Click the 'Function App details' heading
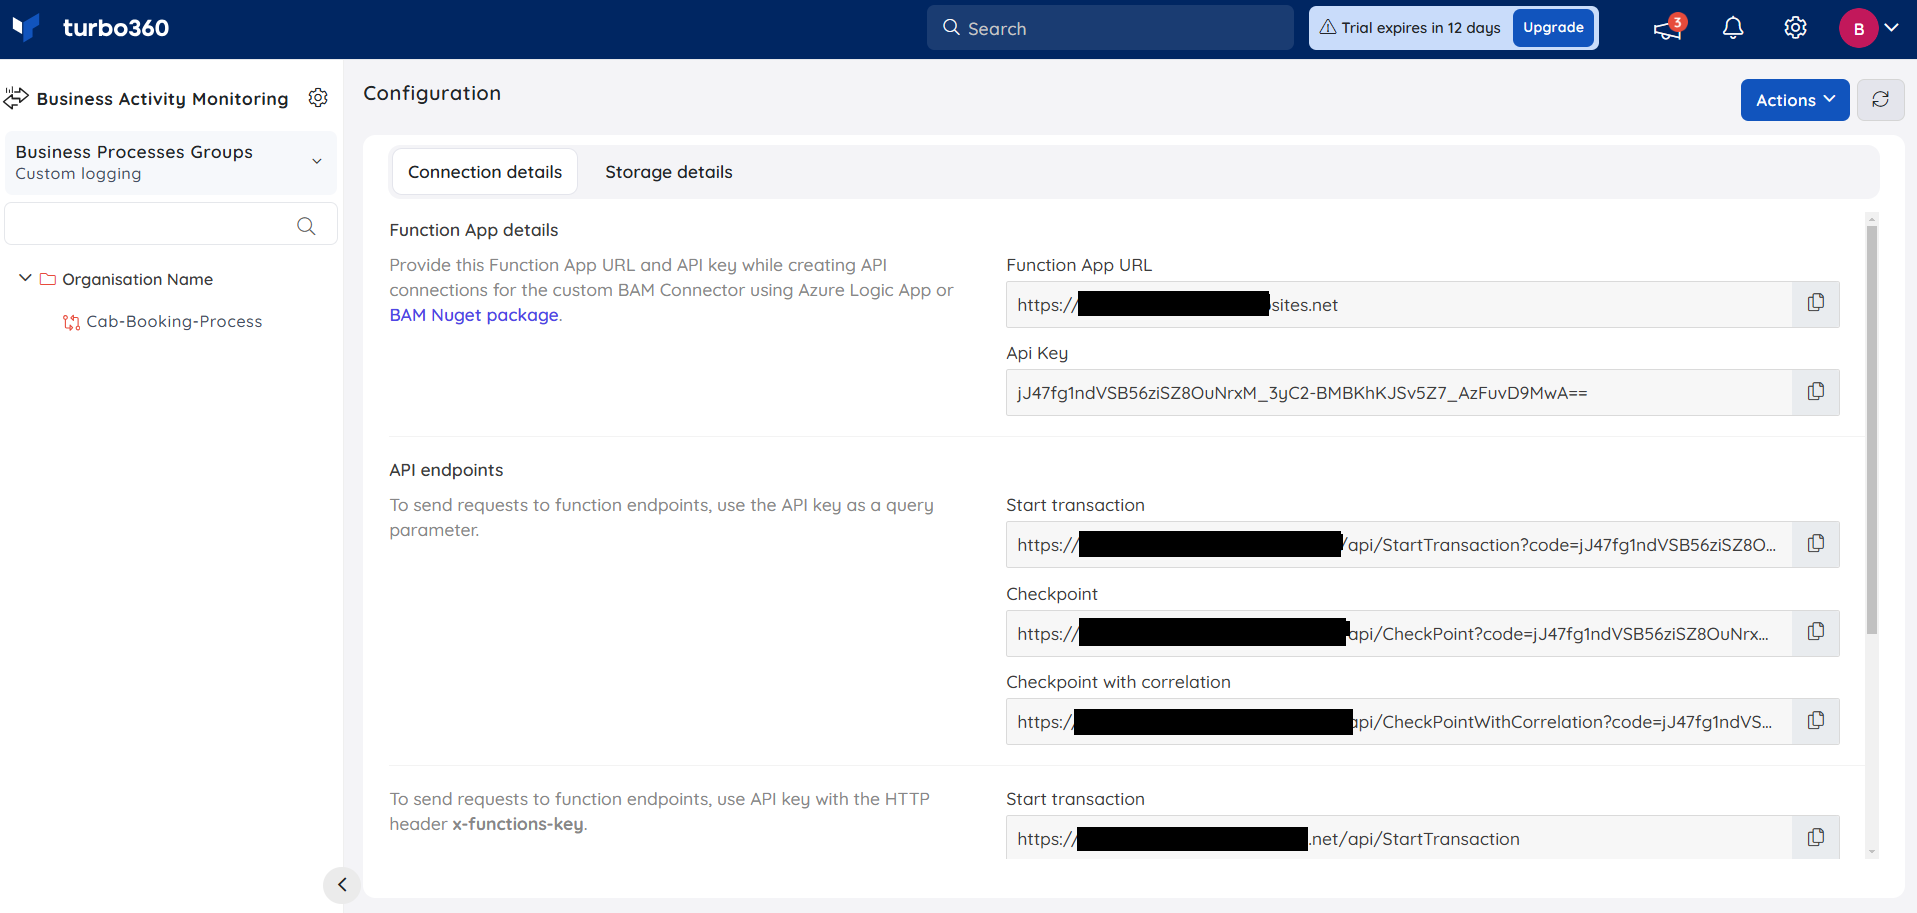 point(474,230)
